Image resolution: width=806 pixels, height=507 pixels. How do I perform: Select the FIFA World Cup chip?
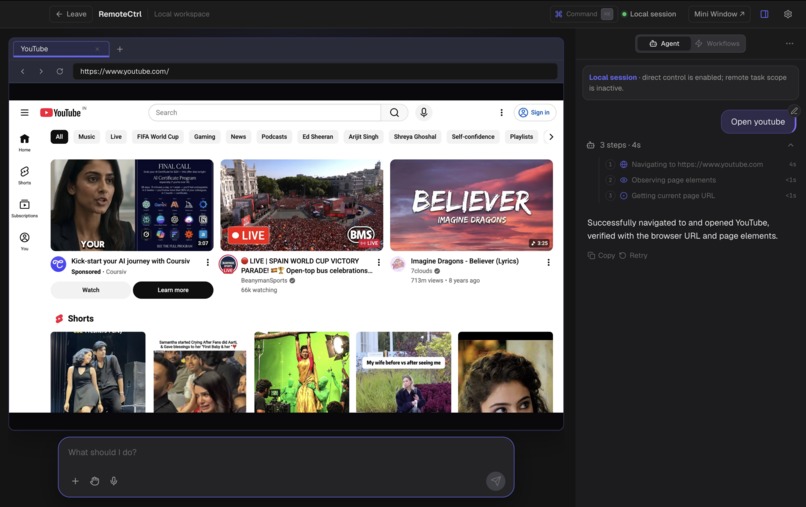[158, 137]
